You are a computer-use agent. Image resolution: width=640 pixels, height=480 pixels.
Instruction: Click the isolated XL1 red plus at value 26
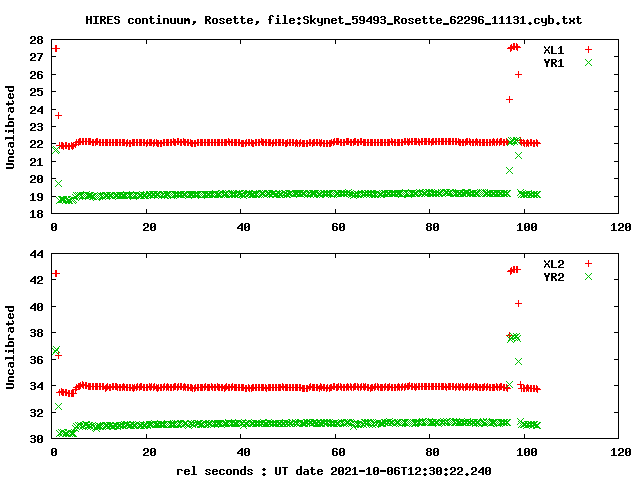tap(518, 75)
